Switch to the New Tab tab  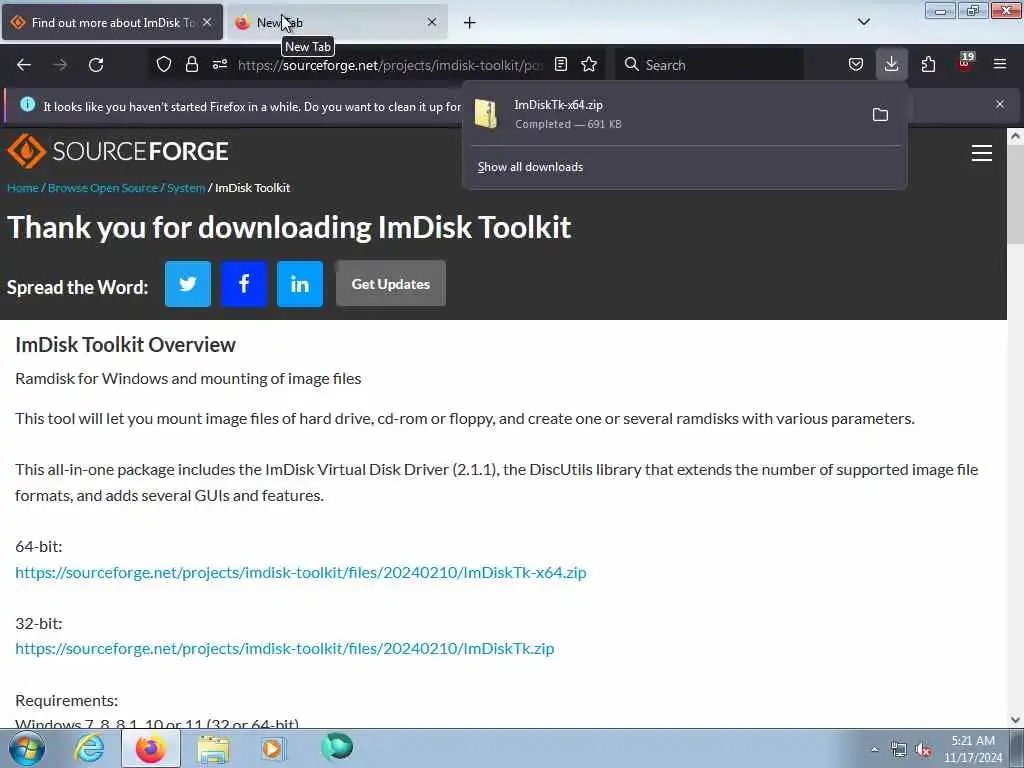(337, 22)
